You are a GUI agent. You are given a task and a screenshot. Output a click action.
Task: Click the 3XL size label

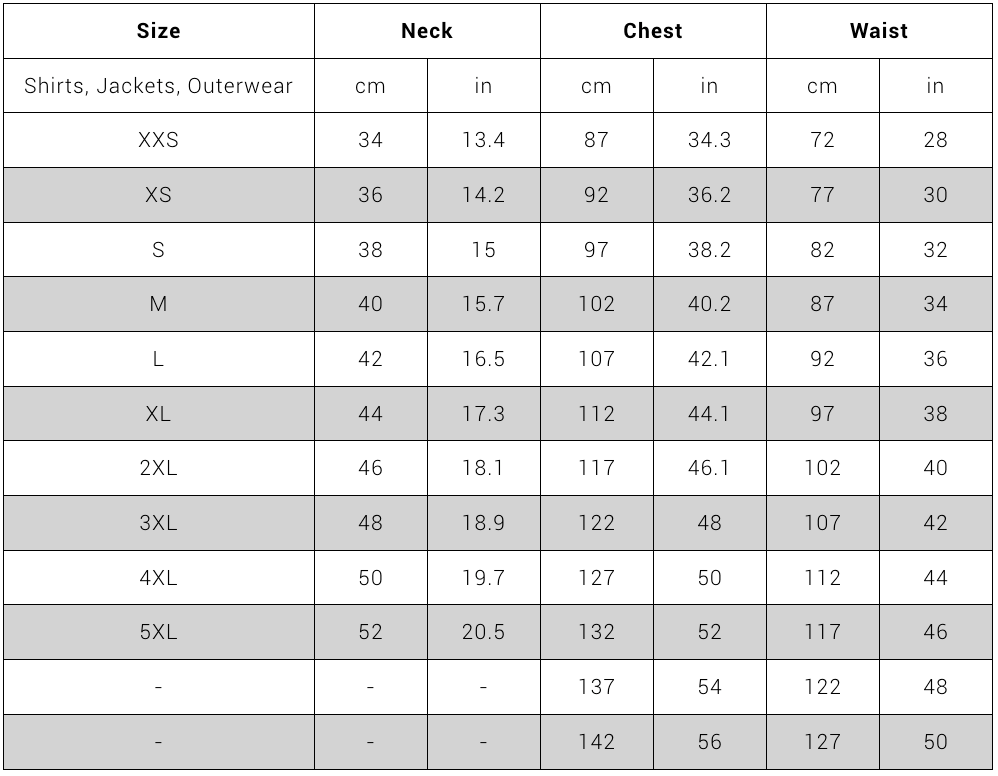[x=158, y=523]
